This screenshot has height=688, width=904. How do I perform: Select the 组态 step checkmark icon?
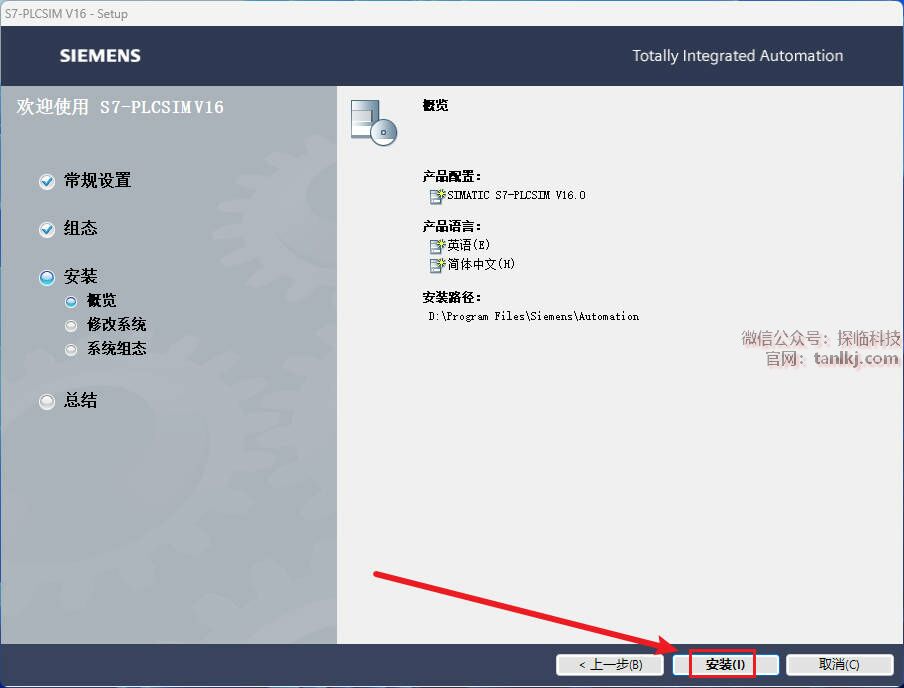click(47, 230)
